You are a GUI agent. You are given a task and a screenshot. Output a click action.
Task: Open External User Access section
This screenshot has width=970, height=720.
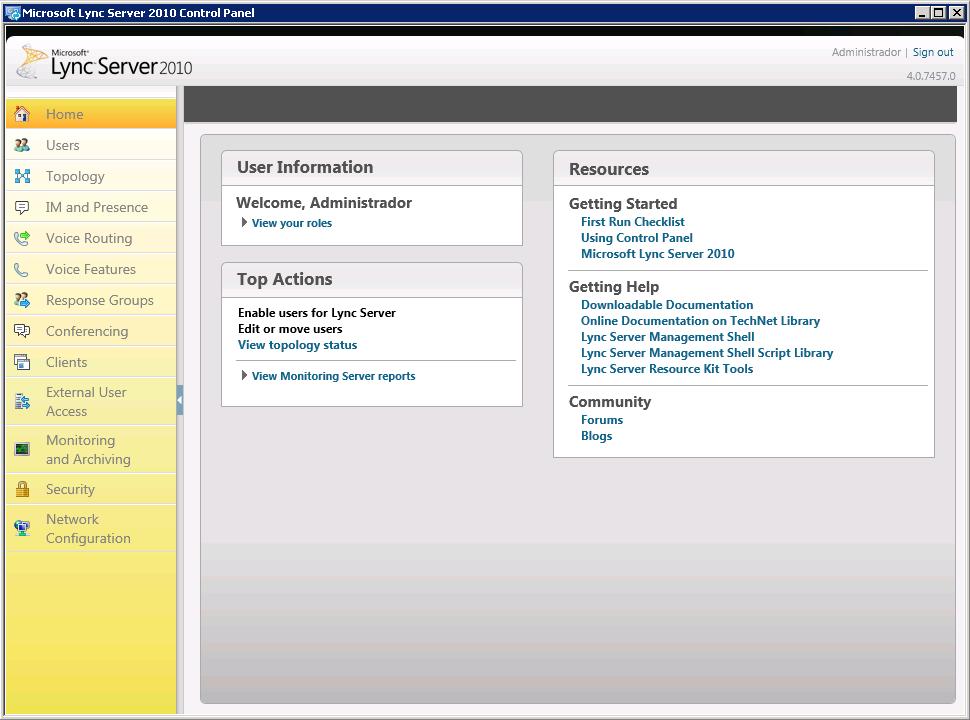[86, 401]
